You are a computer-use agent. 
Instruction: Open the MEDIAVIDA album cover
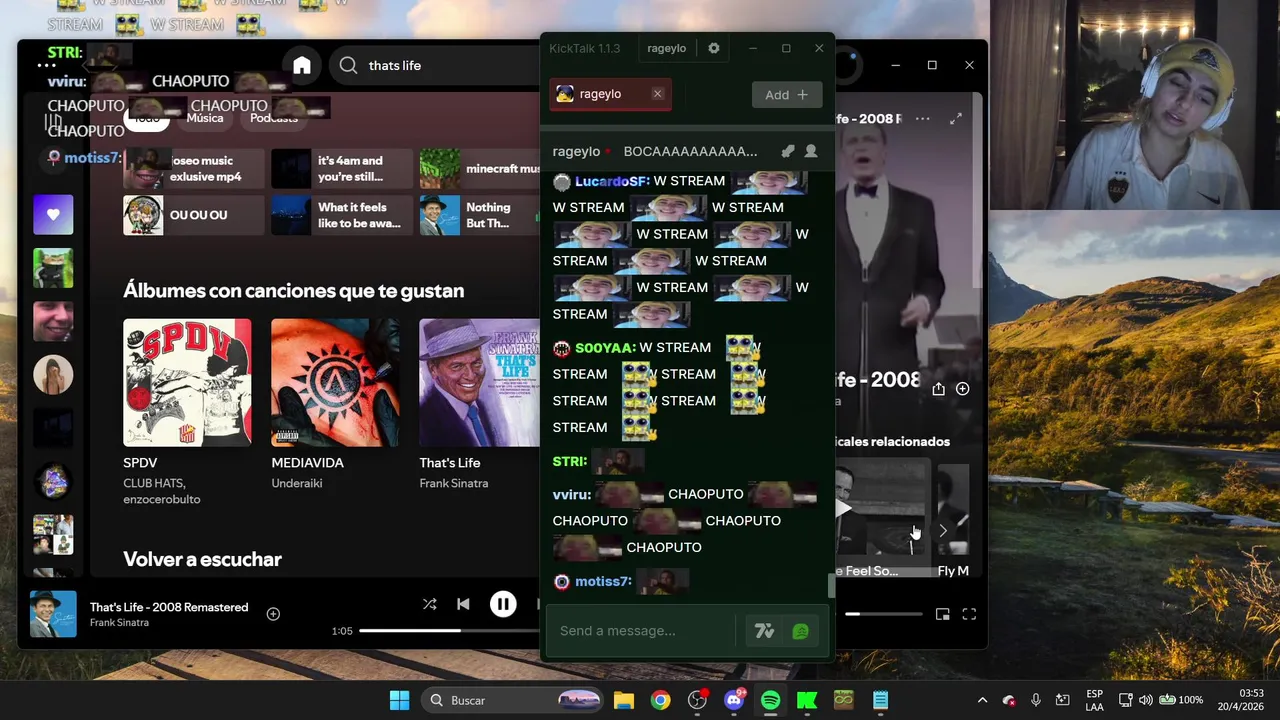[x=335, y=382]
